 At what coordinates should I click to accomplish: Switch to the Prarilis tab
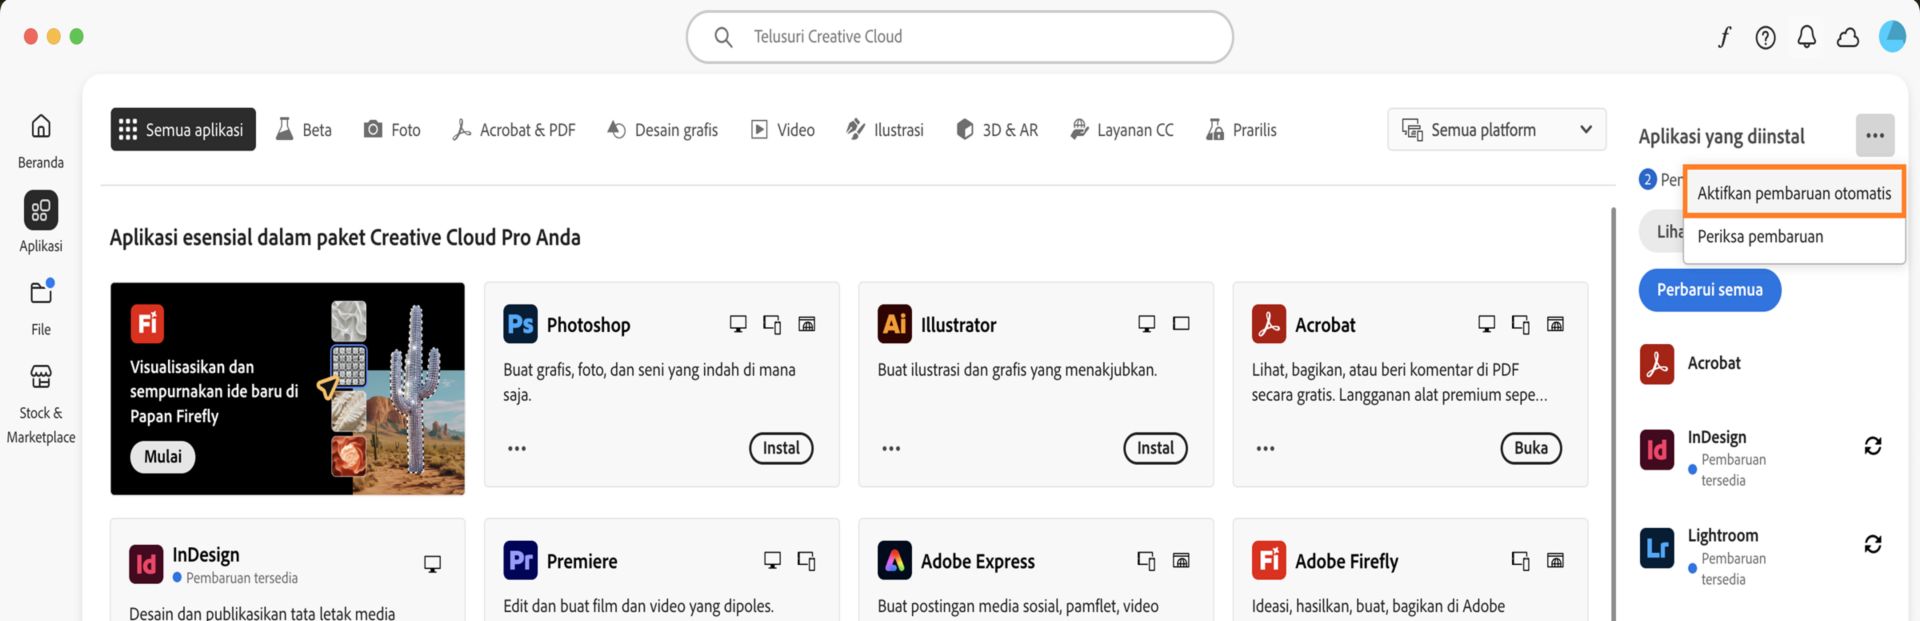(1241, 130)
